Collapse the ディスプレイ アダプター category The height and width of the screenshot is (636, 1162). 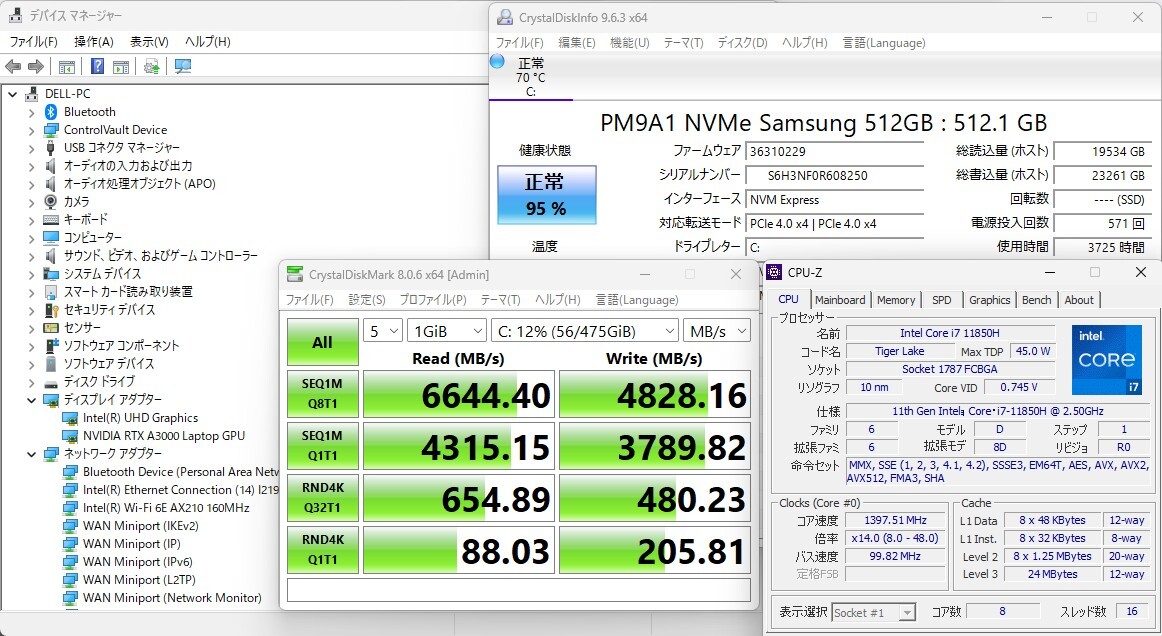point(31,400)
